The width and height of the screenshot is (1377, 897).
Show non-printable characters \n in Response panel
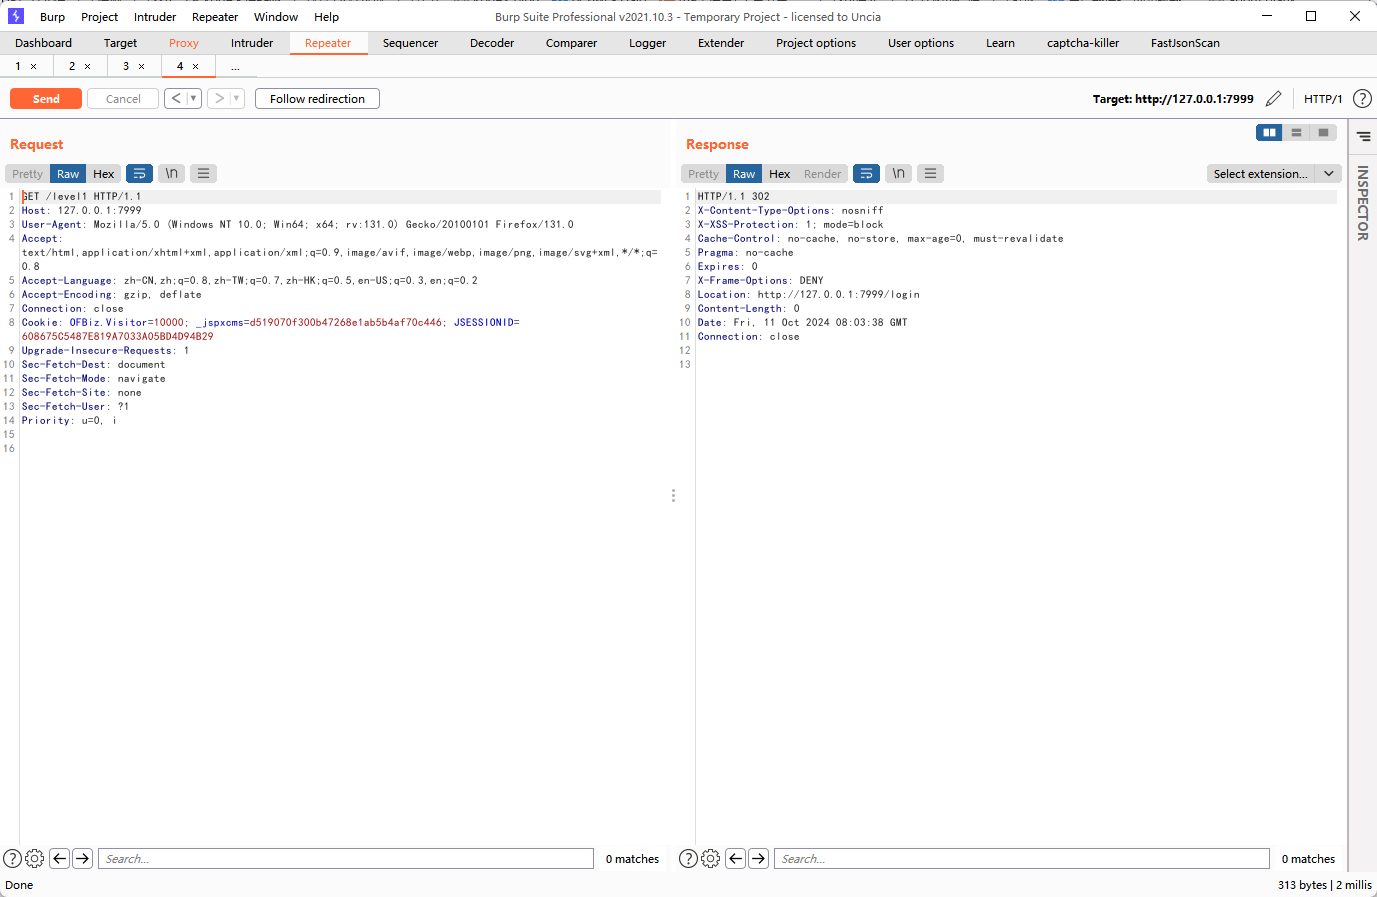coord(899,173)
